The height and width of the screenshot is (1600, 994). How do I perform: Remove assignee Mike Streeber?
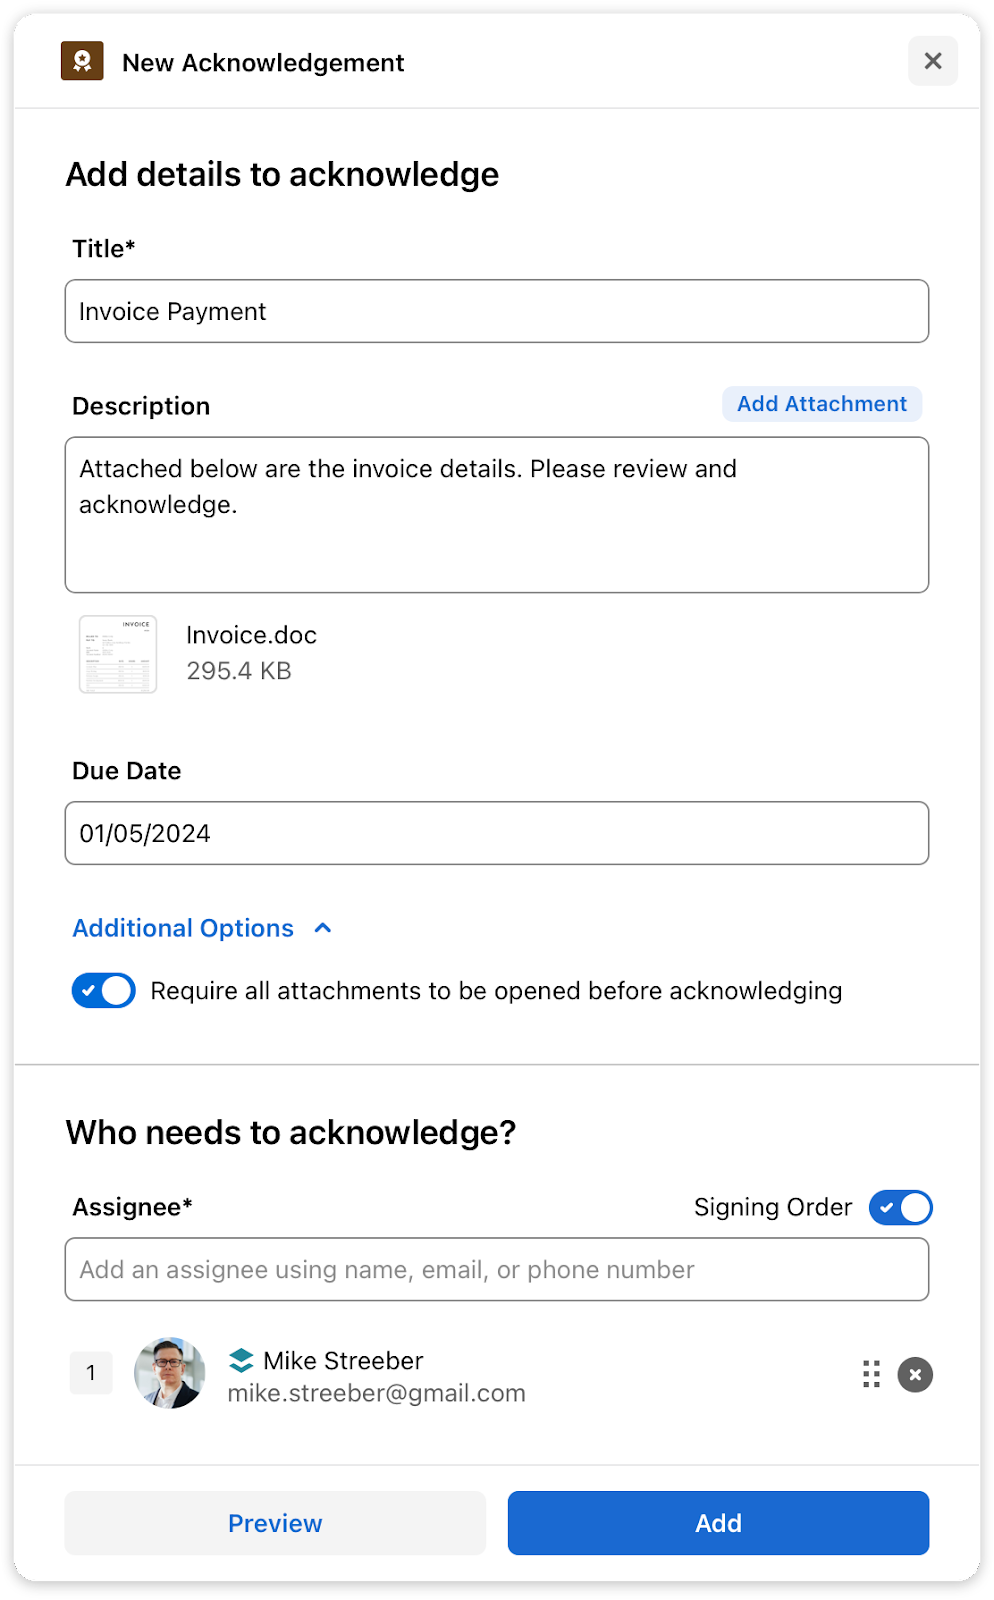915,1375
